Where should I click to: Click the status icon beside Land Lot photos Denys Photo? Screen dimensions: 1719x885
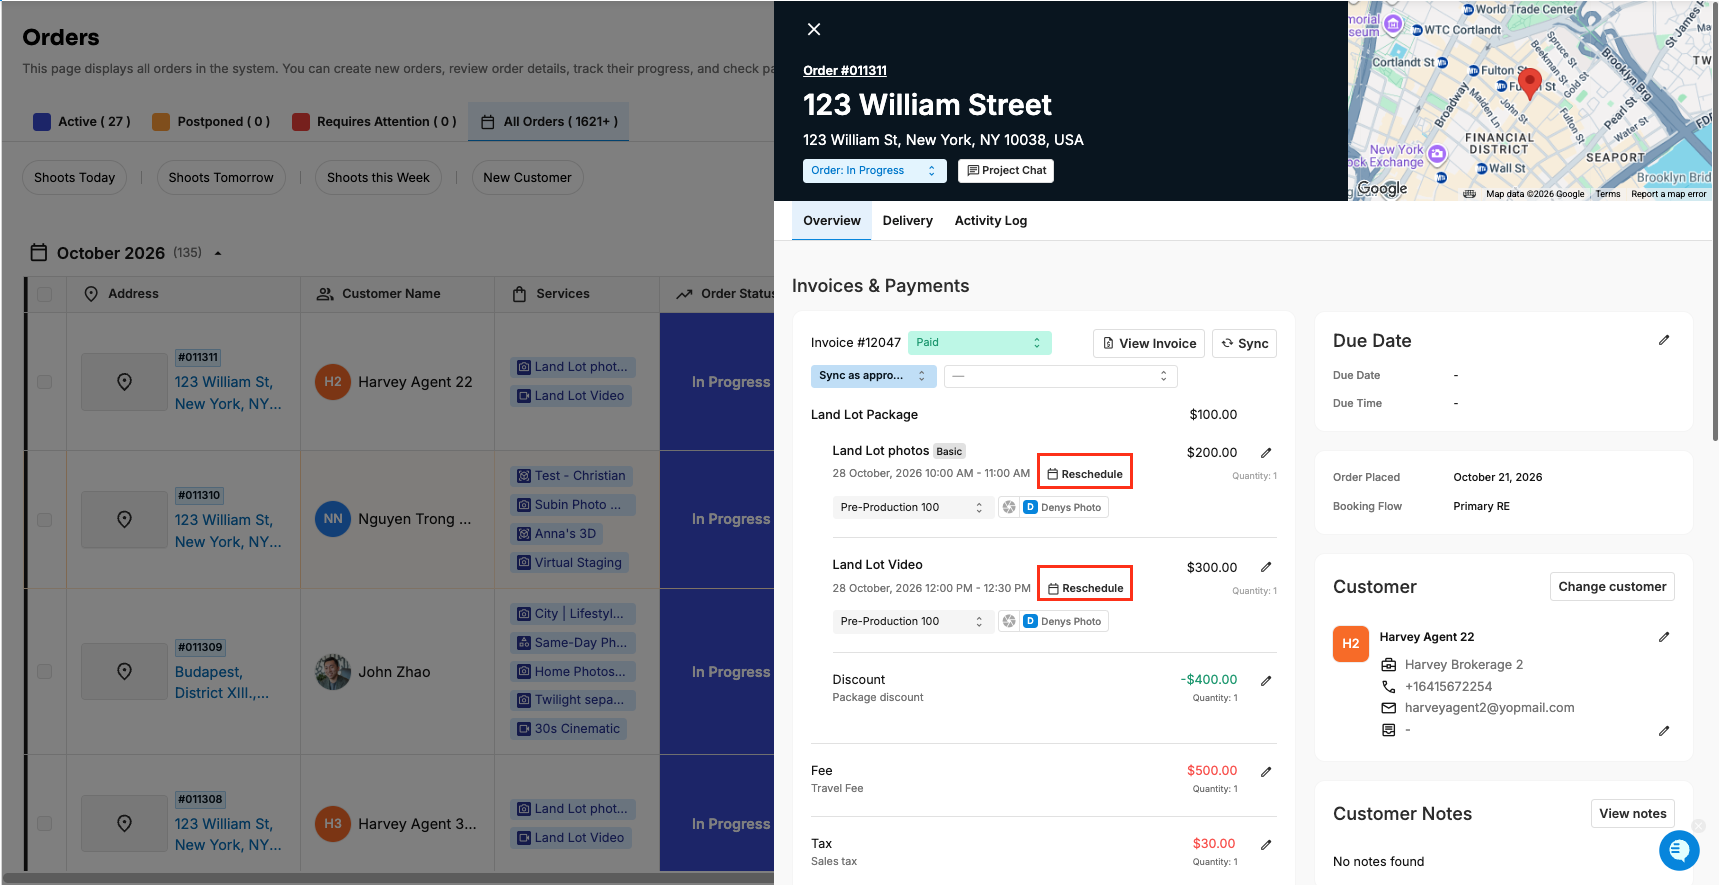(x=1009, y=507)
